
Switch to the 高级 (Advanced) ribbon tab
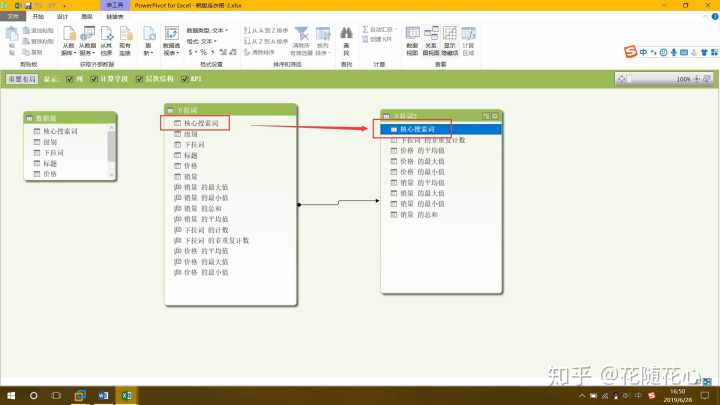pyautogui.click(x=87, y=17)
